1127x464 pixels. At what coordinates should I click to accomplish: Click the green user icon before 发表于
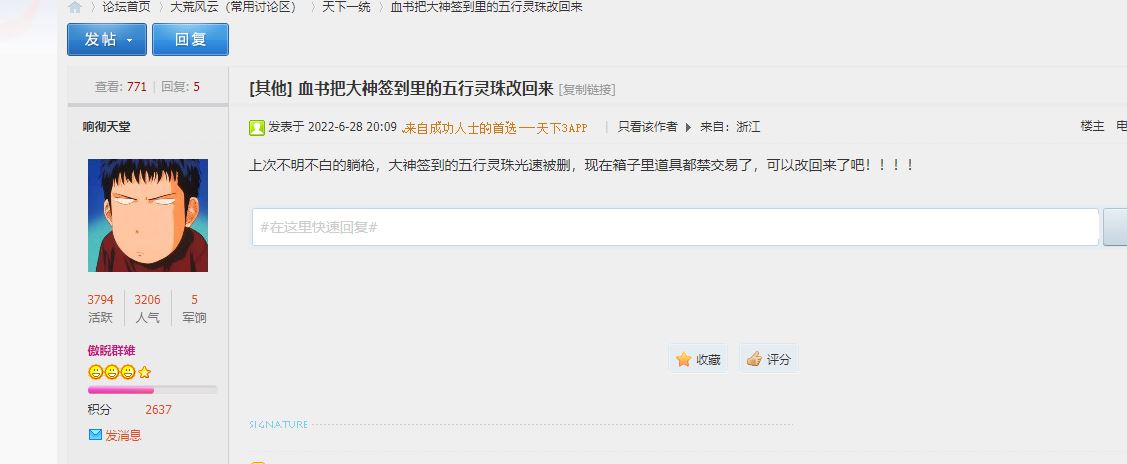(257, 128)
